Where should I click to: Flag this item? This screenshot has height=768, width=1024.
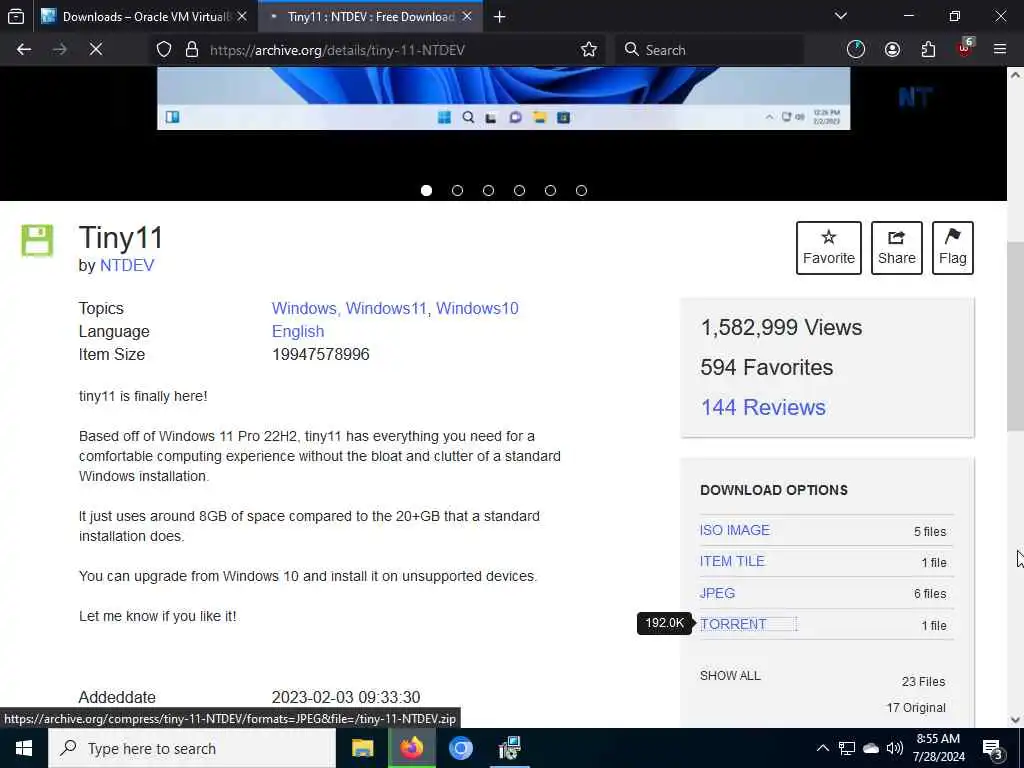[953, 248]
